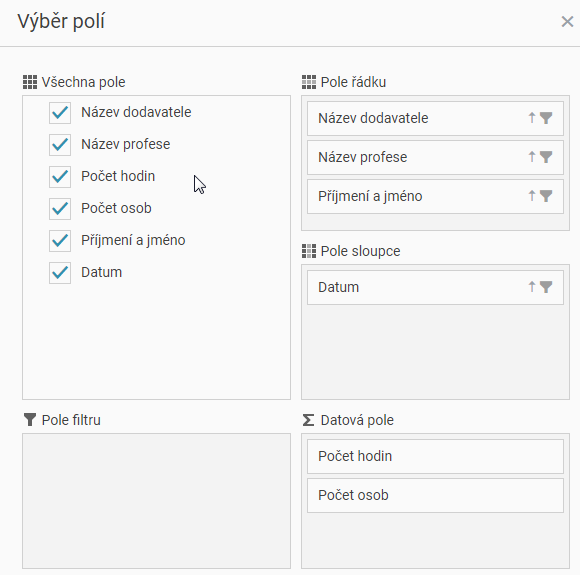This screenshot has height=575, width=580.
Task: Select Příjmení a jméno item in Pole řádku
Action: [x=435, y=196]
